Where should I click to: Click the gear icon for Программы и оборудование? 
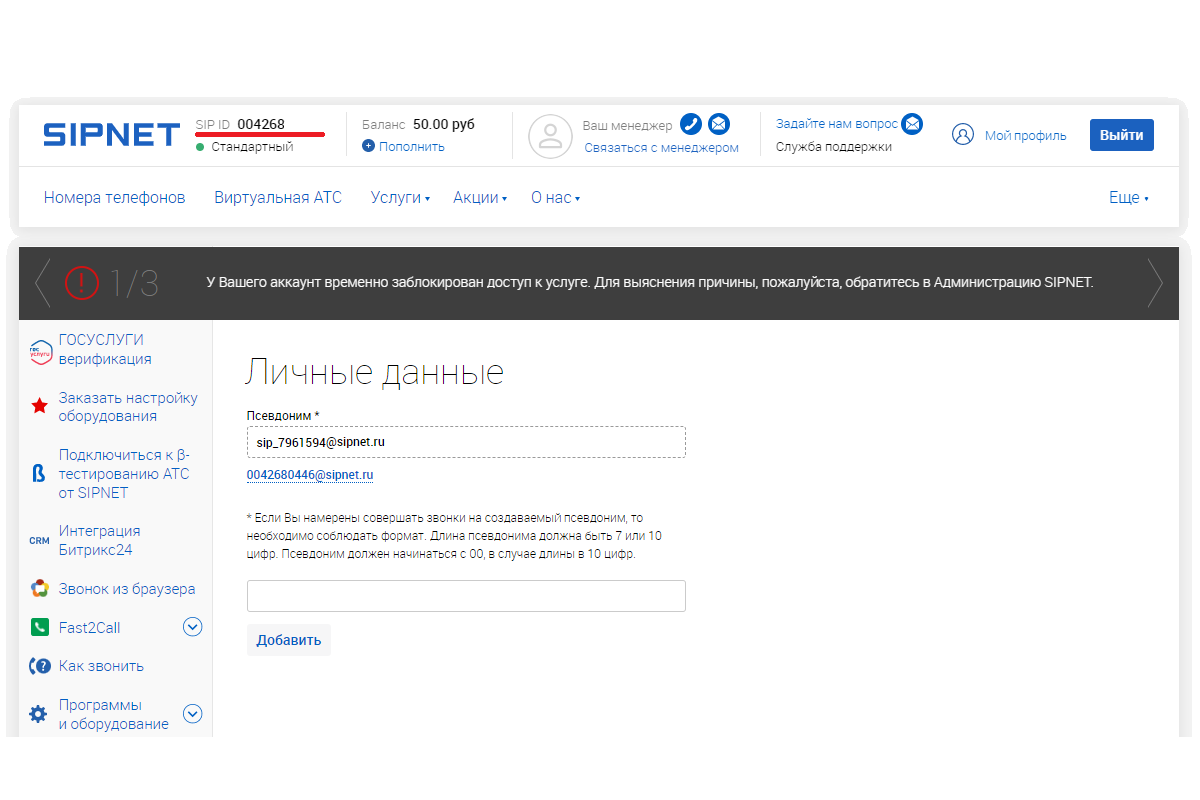tap(38, 714)
